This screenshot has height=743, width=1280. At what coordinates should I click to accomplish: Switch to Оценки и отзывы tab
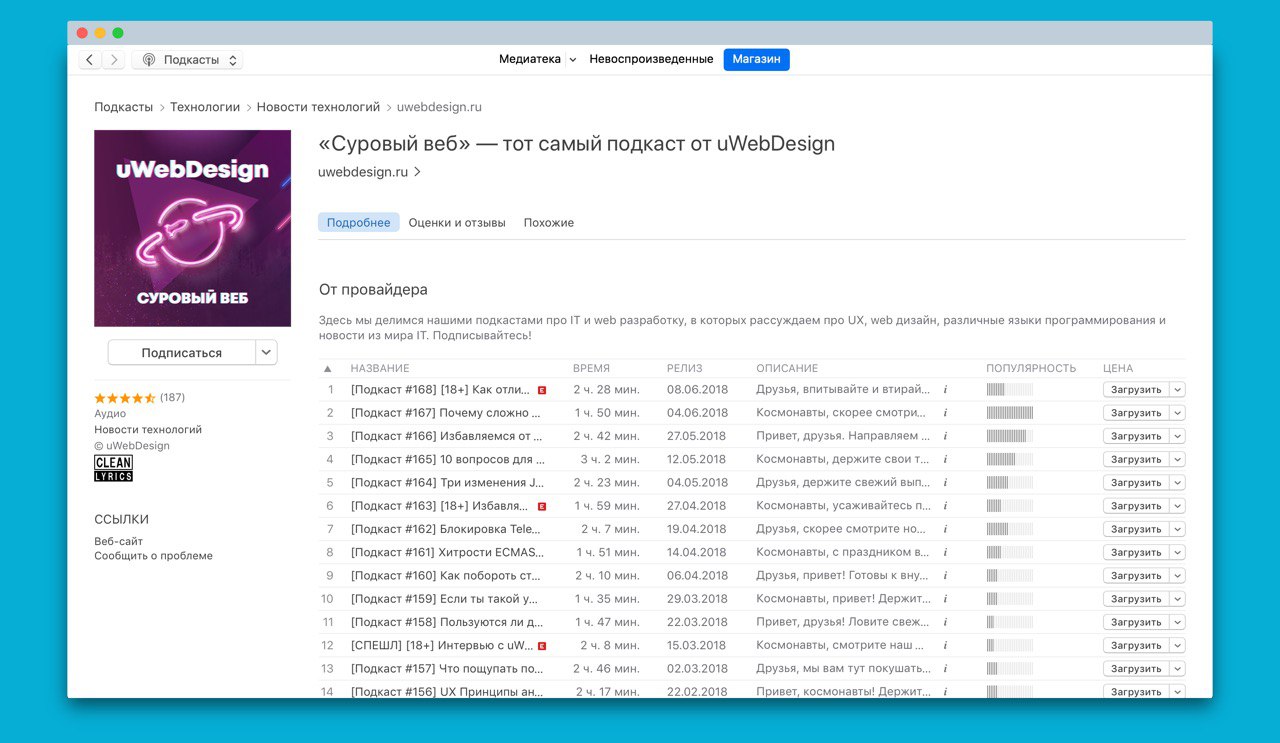[457, 223]
